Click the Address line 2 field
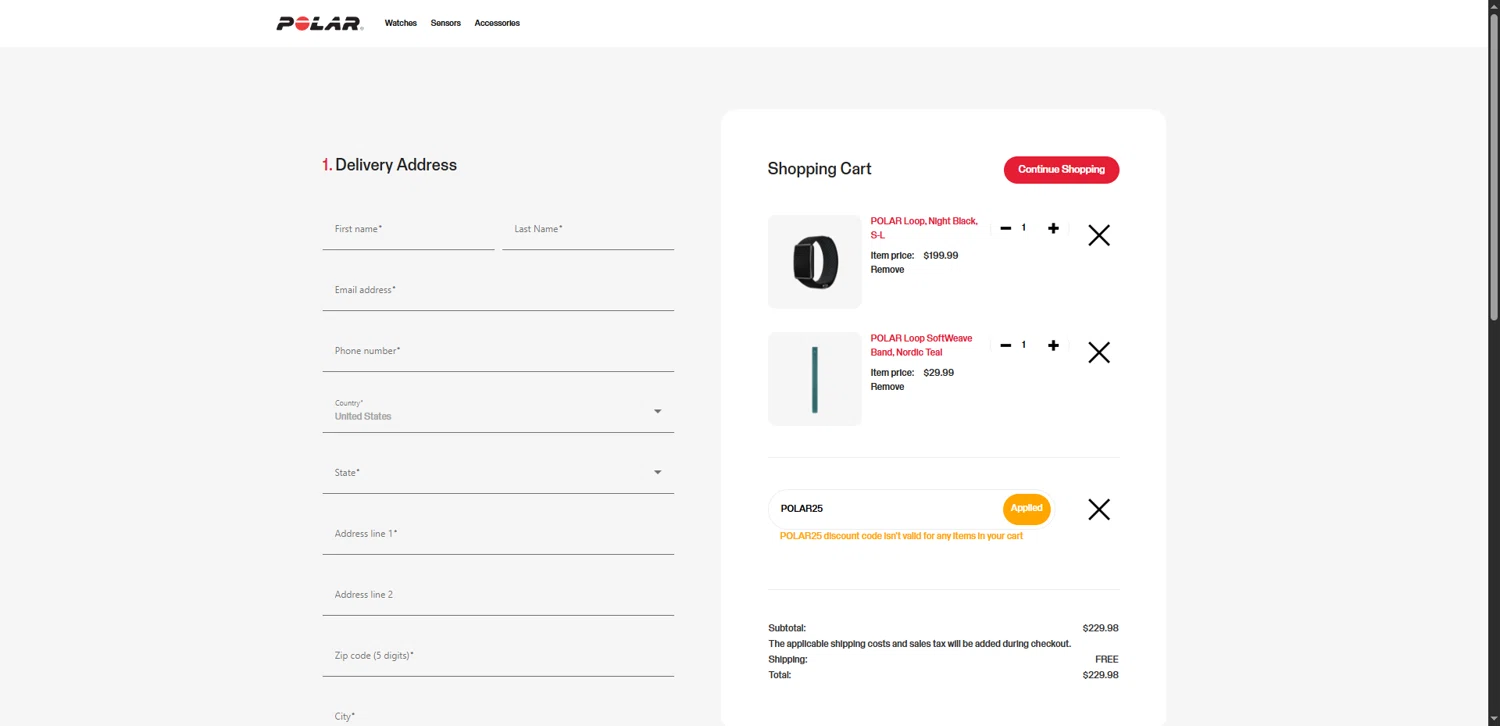1500x726 pixels. (498, 596)
